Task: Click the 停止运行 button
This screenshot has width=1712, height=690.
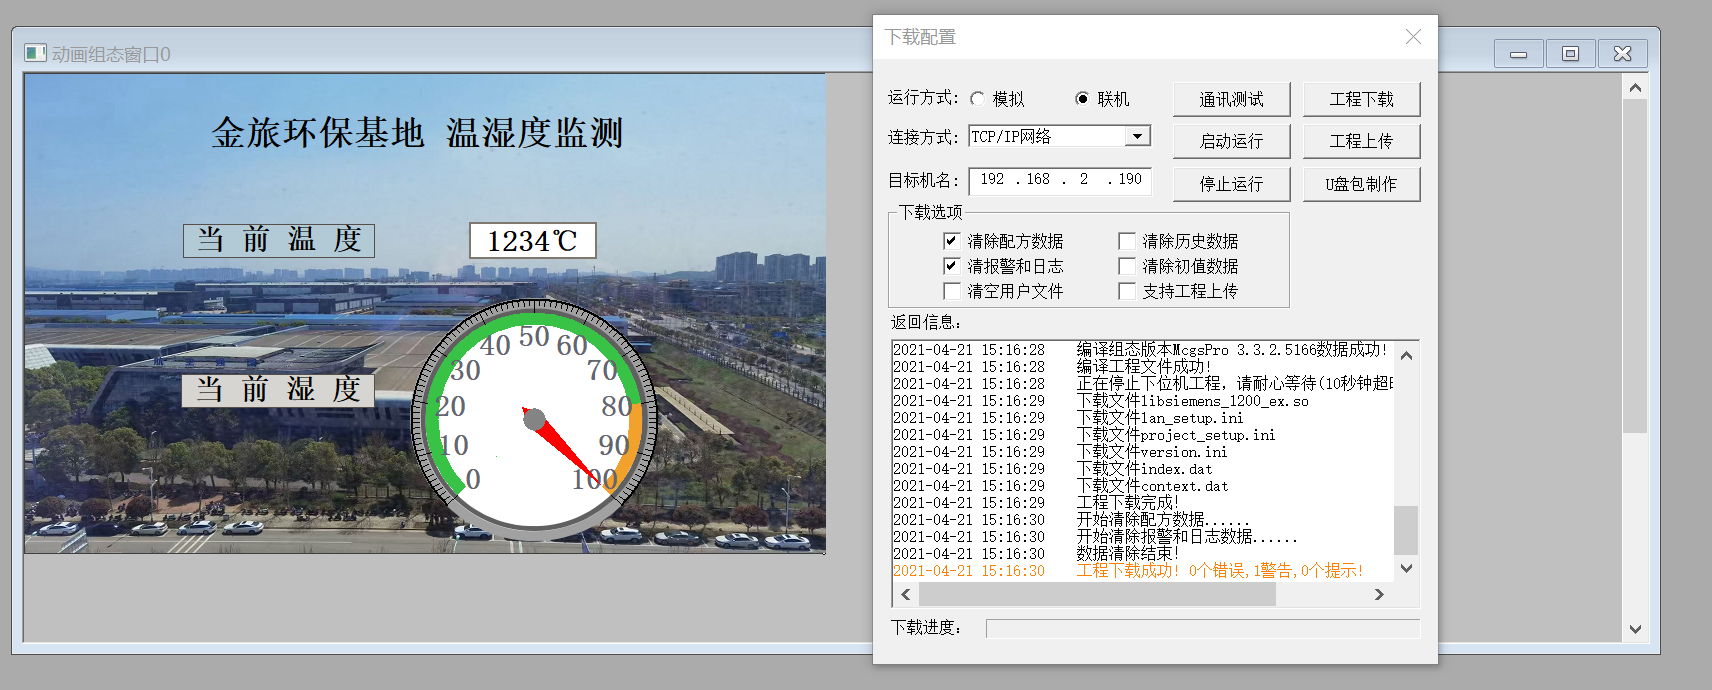Action: pyautogui.click(x=1231, y=184)
